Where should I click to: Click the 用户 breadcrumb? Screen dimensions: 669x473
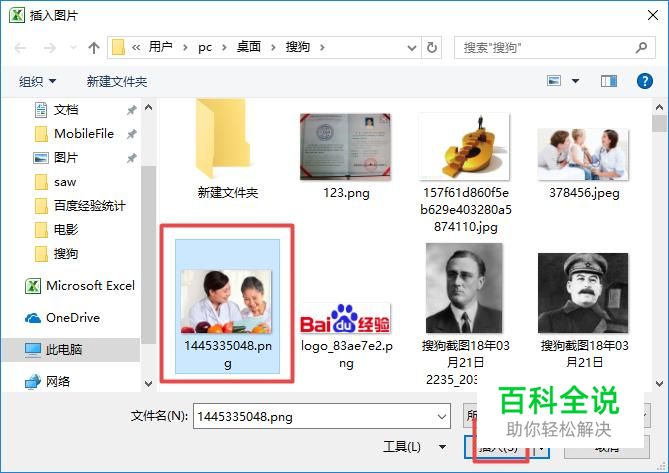pyautogui.click(x=160, y=46)
